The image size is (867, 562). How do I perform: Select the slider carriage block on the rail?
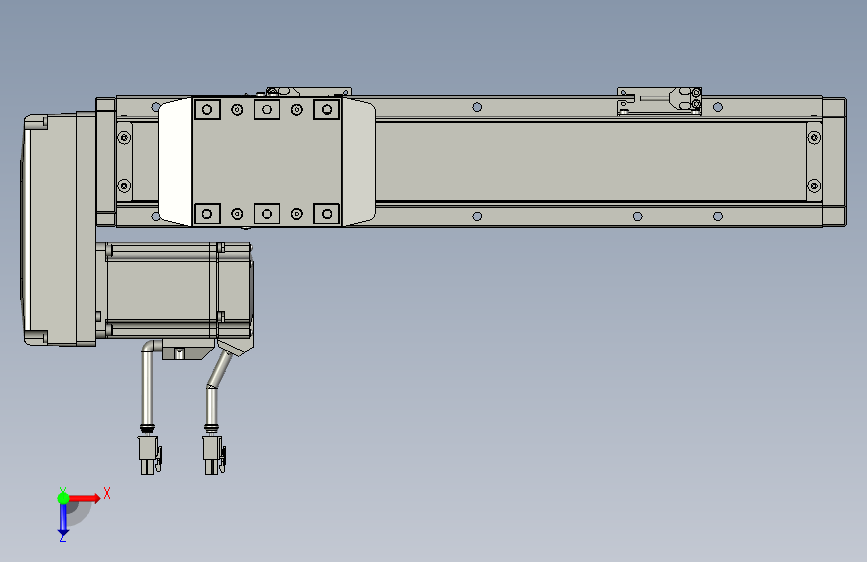pyautogui.click(x=267, y=162)
